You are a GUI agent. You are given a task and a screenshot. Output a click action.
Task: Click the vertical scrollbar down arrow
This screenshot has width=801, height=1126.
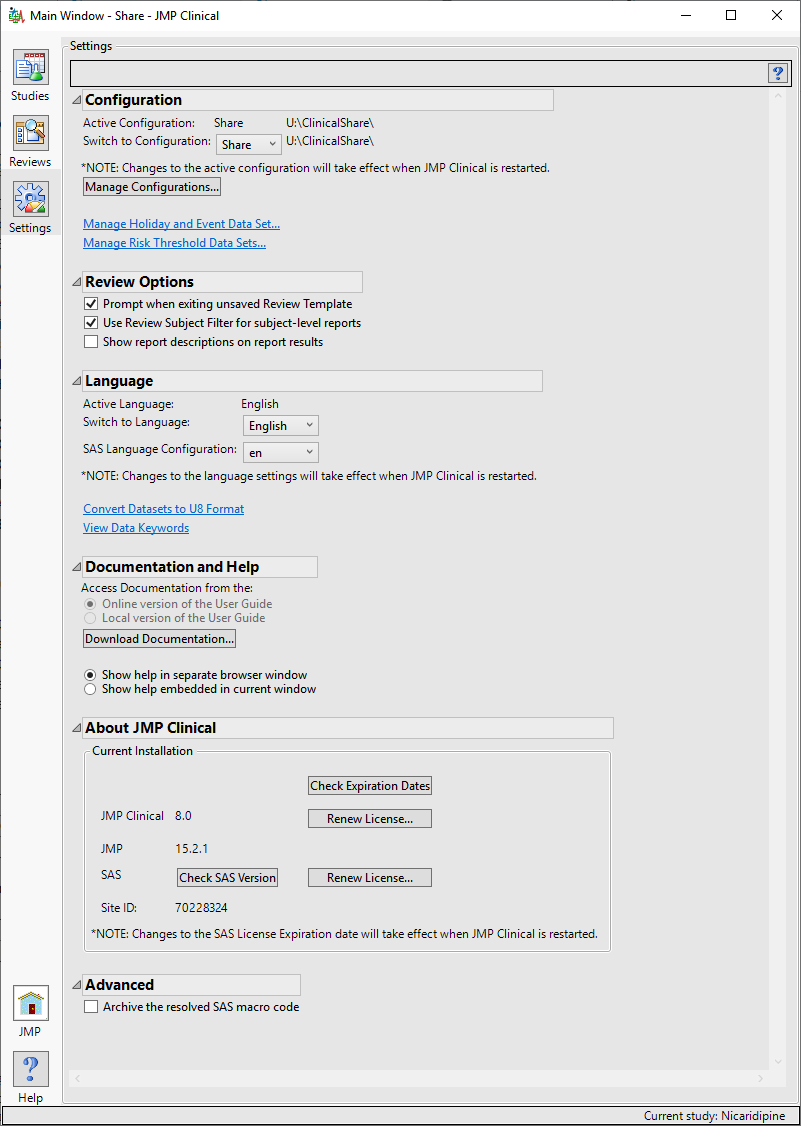pyautogui.click(x=777, y=1061)
